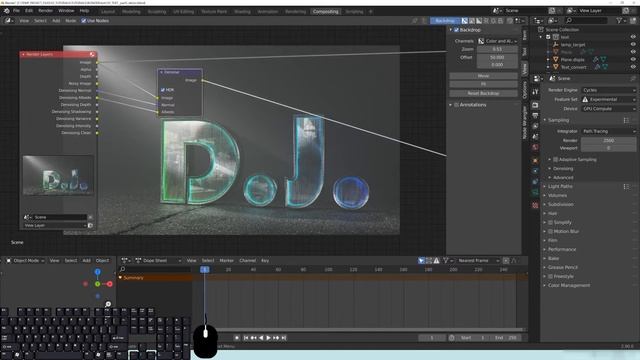This screenshot has width=640, height=360.
Task: Click the render button on Render Layers node
Action: pos(90,225)
